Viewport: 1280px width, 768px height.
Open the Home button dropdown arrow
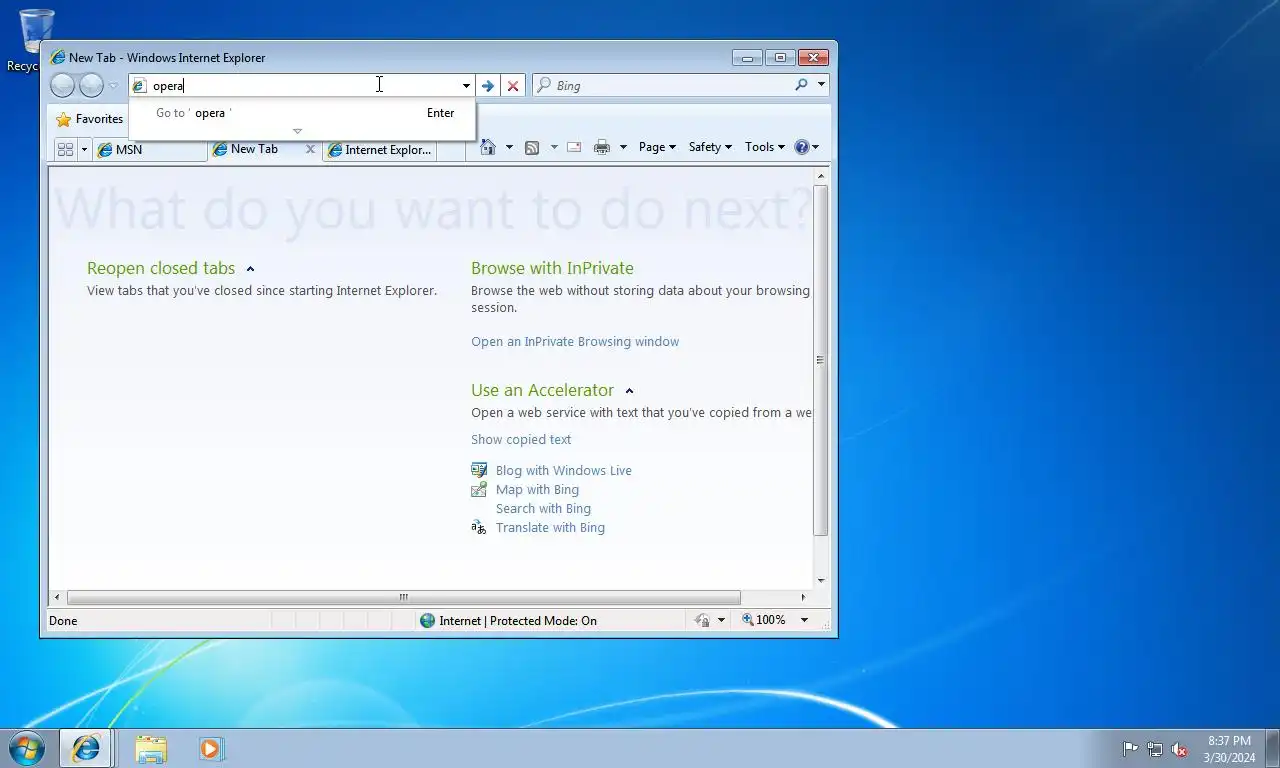click(x=509, y=147)
